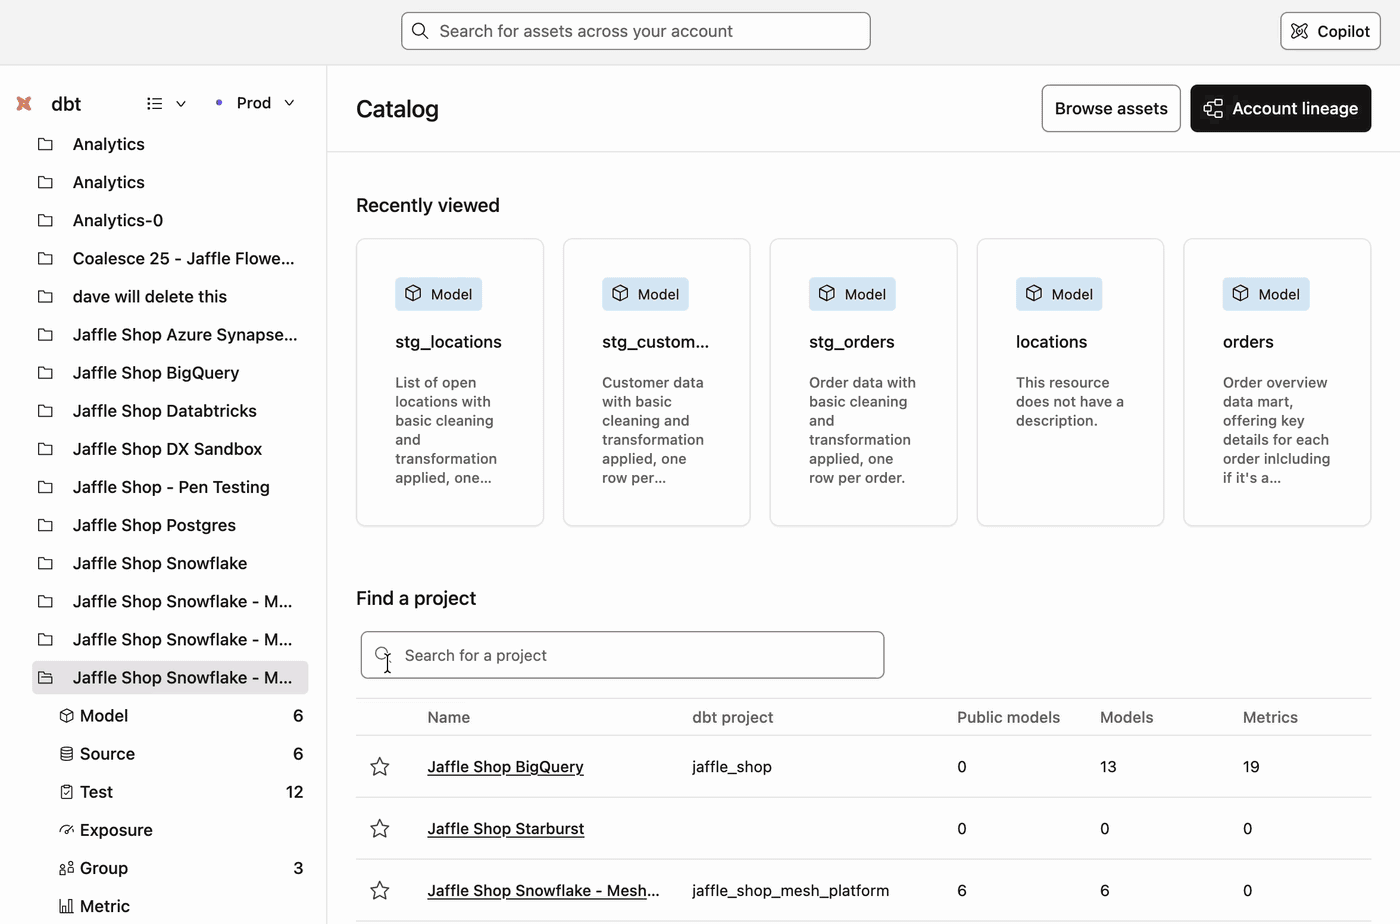Image resolution: width=1400 pixels, height=924 pixels.
Task: Open the stg_custom... model card
Action: [x=657, y=382]
